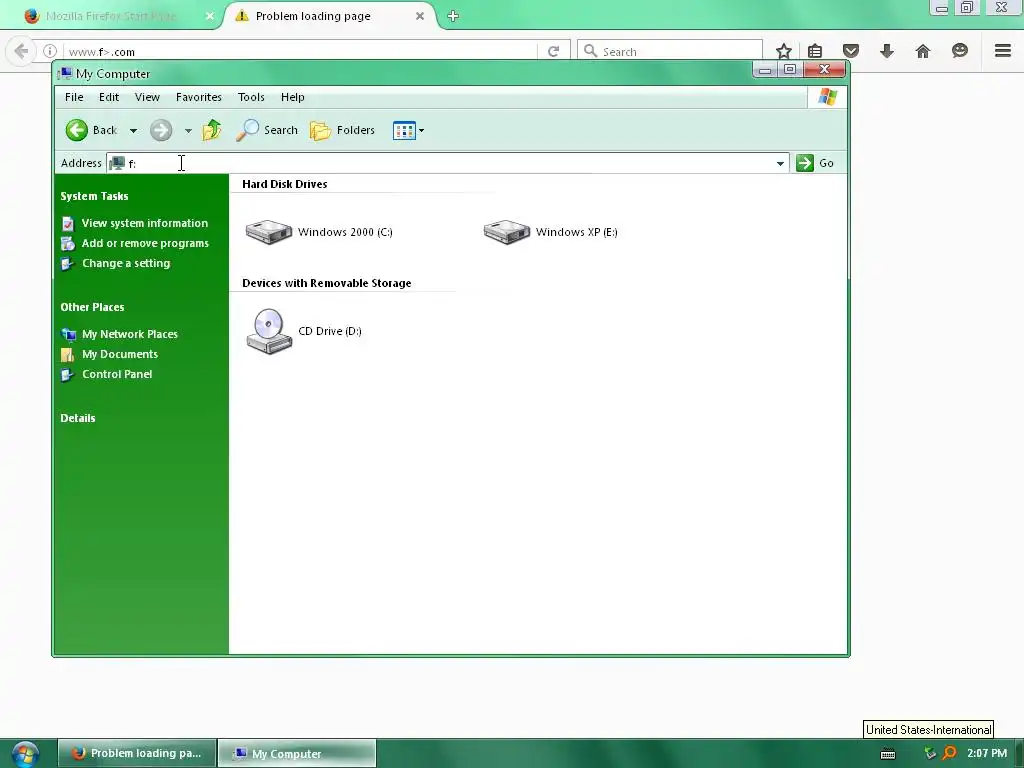The width and height of the screenshot is (1024, 768).
Task: Open Search magnifier in My Computer toolbar
Action: pos(248,130)
